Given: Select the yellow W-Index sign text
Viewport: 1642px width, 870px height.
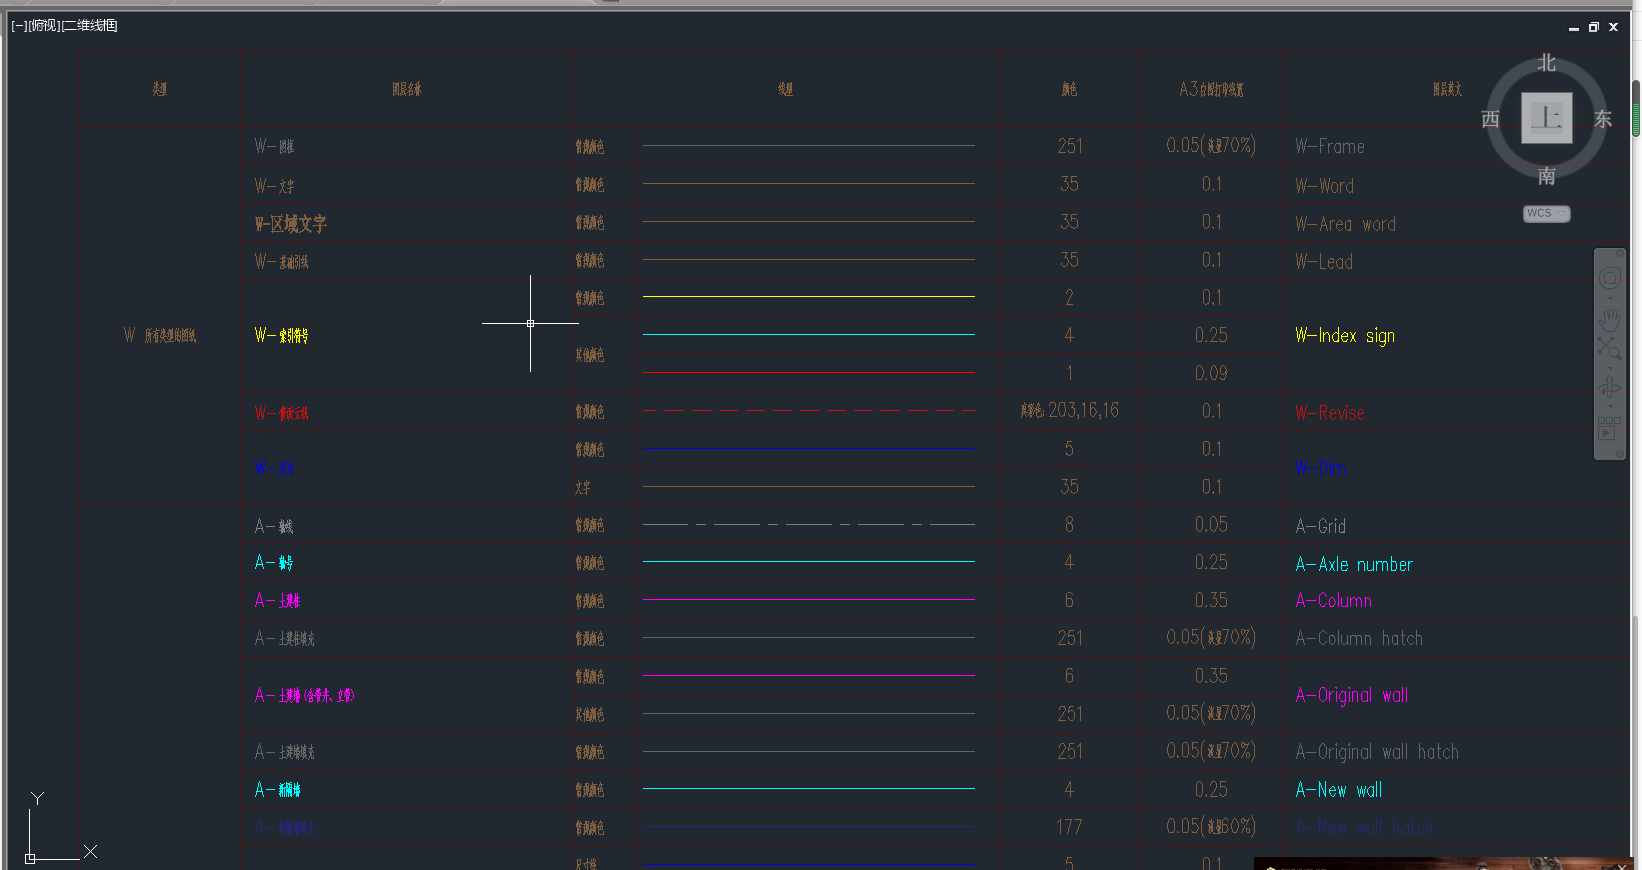Looking at the screenshot, I should click(1345, 336).
